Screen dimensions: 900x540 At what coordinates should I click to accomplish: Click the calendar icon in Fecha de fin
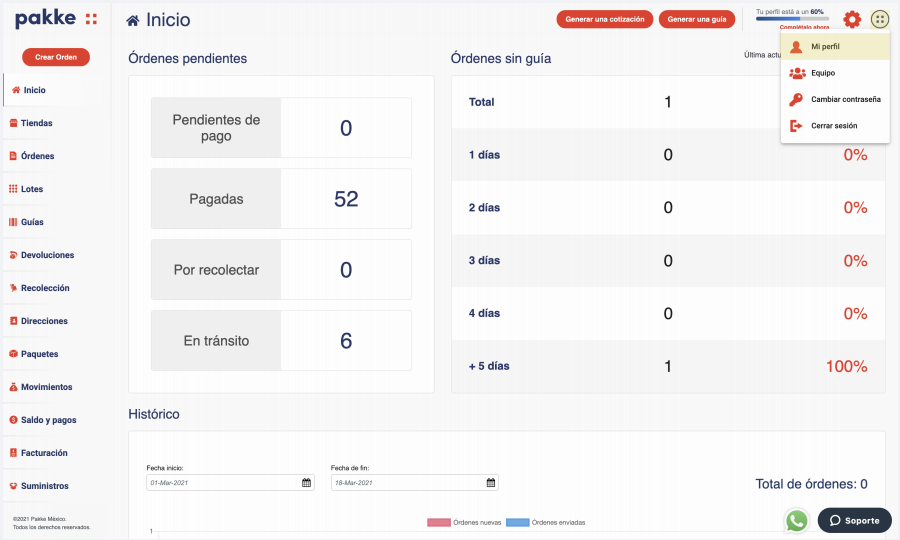(x=490, y=483)
